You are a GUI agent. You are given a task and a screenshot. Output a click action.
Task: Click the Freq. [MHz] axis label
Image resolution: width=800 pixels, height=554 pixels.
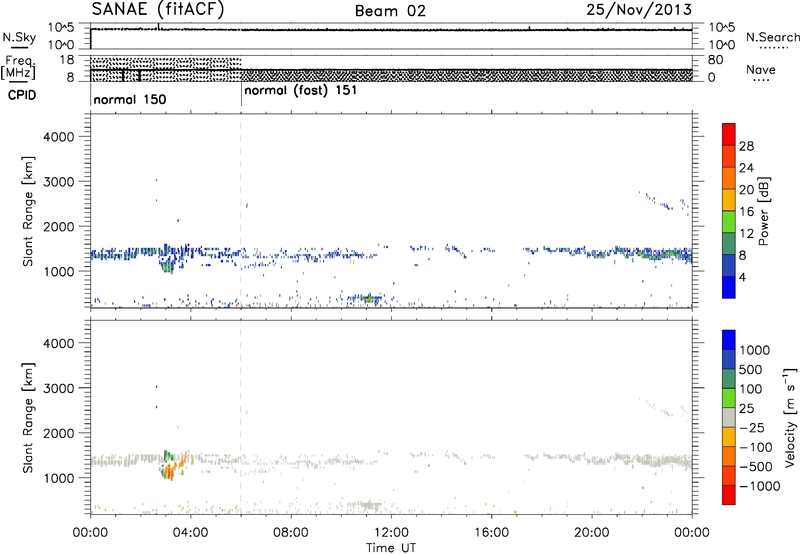tap(18, 67)
